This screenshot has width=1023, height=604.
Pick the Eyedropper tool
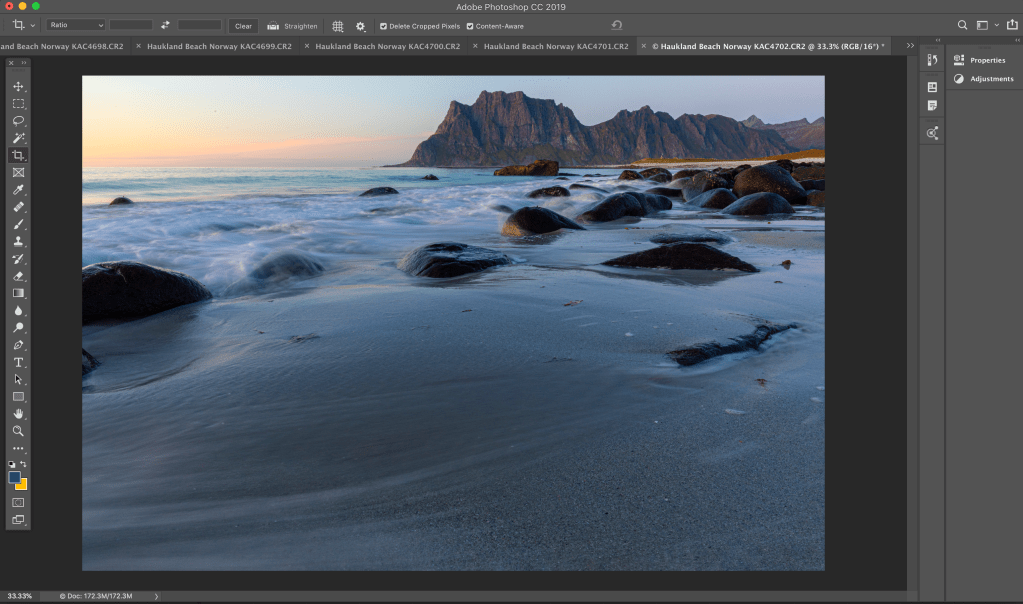[18, 190]
